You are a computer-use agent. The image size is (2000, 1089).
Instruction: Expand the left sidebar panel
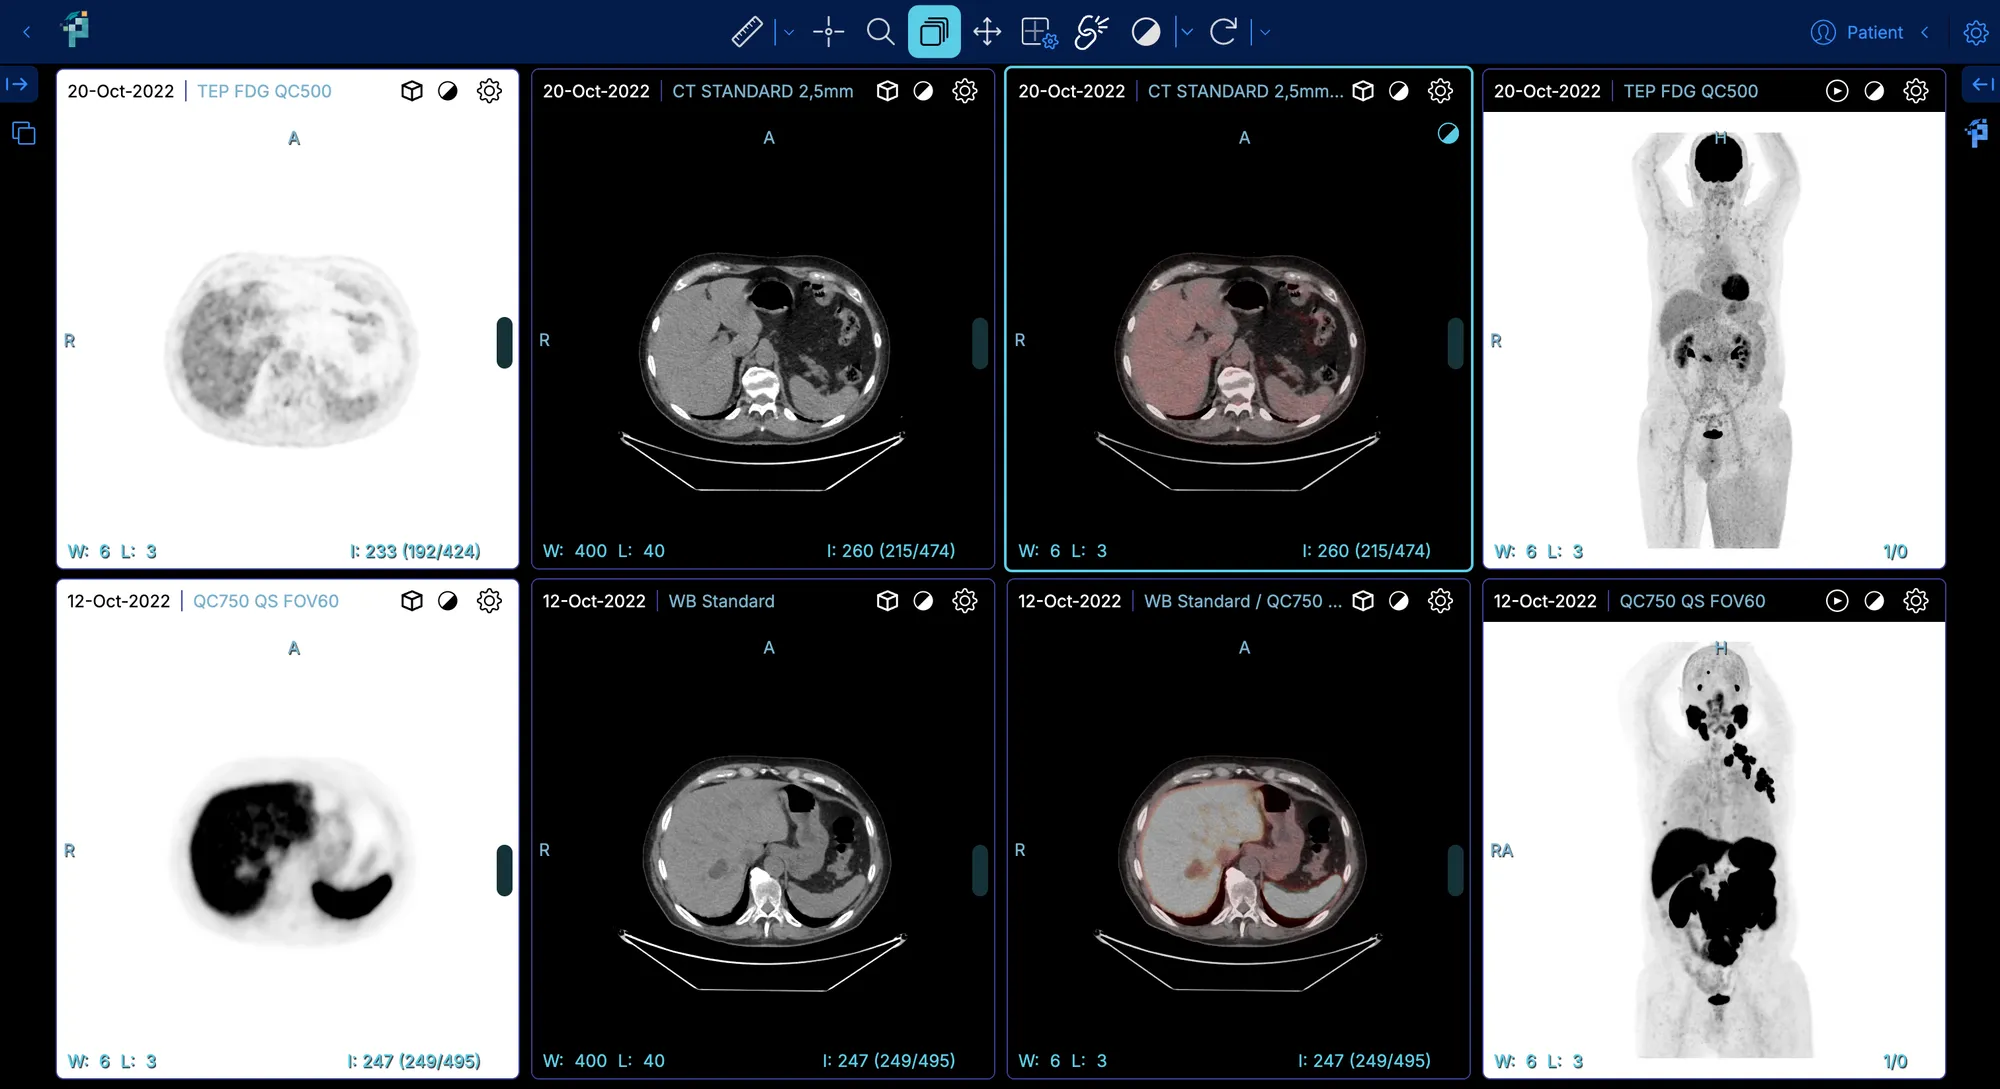pyautogui.click(x=18, y=84)
